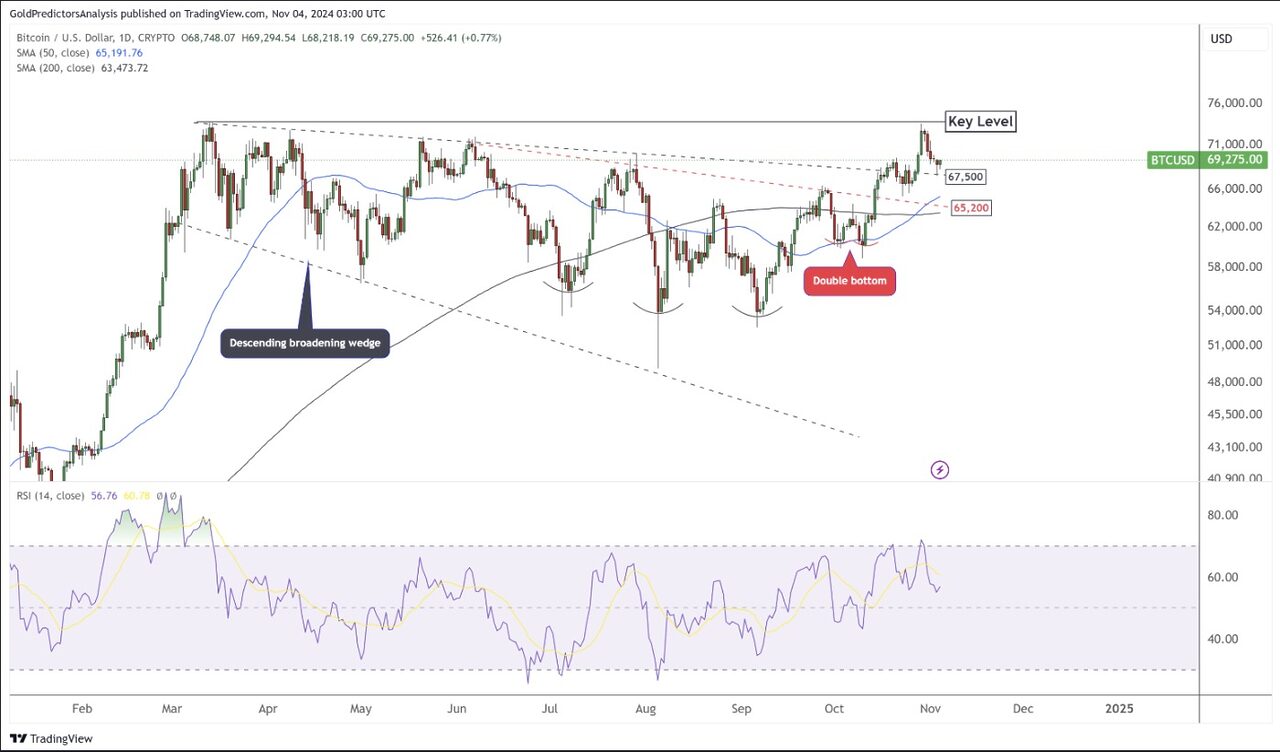Click the 51,000.00 price axis label
This screenshot has height=752, width=1280.
pos(1232,345)
